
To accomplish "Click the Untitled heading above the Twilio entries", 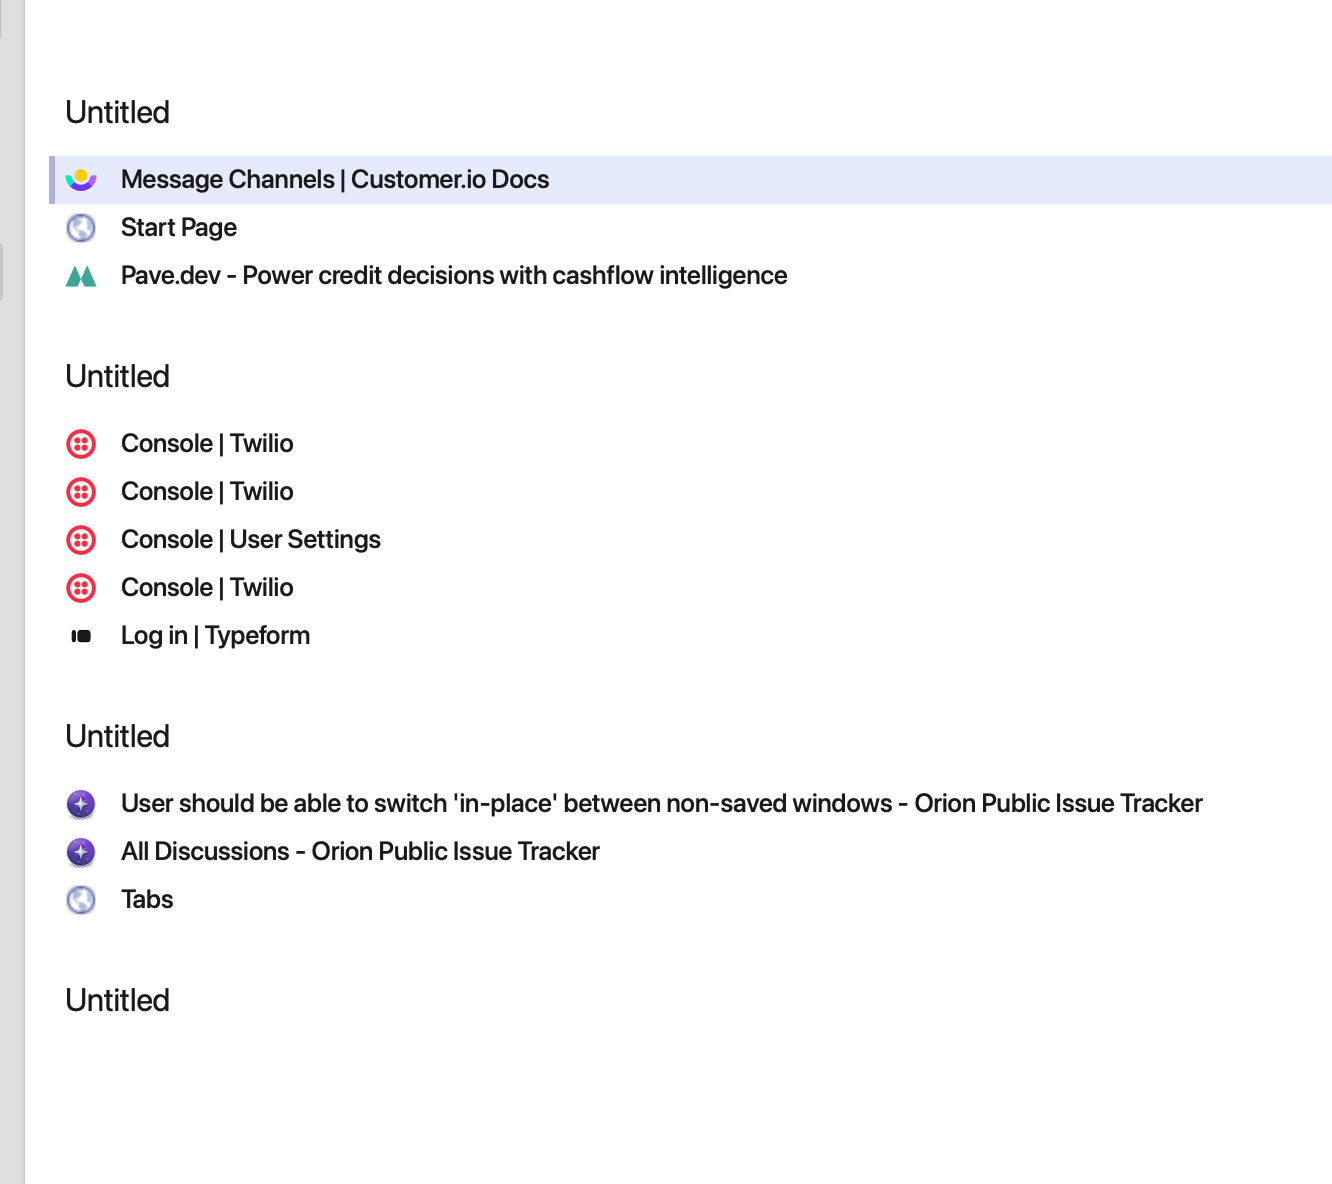I will coord(118,377).
